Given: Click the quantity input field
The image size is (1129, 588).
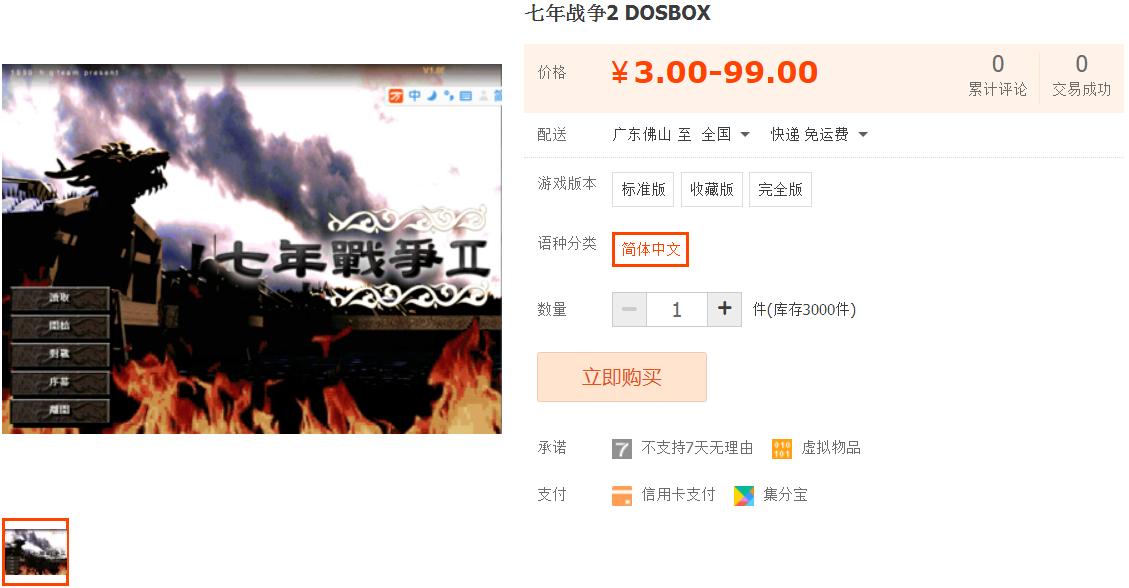Looking at the screenshot, I should tap(677, 309).
